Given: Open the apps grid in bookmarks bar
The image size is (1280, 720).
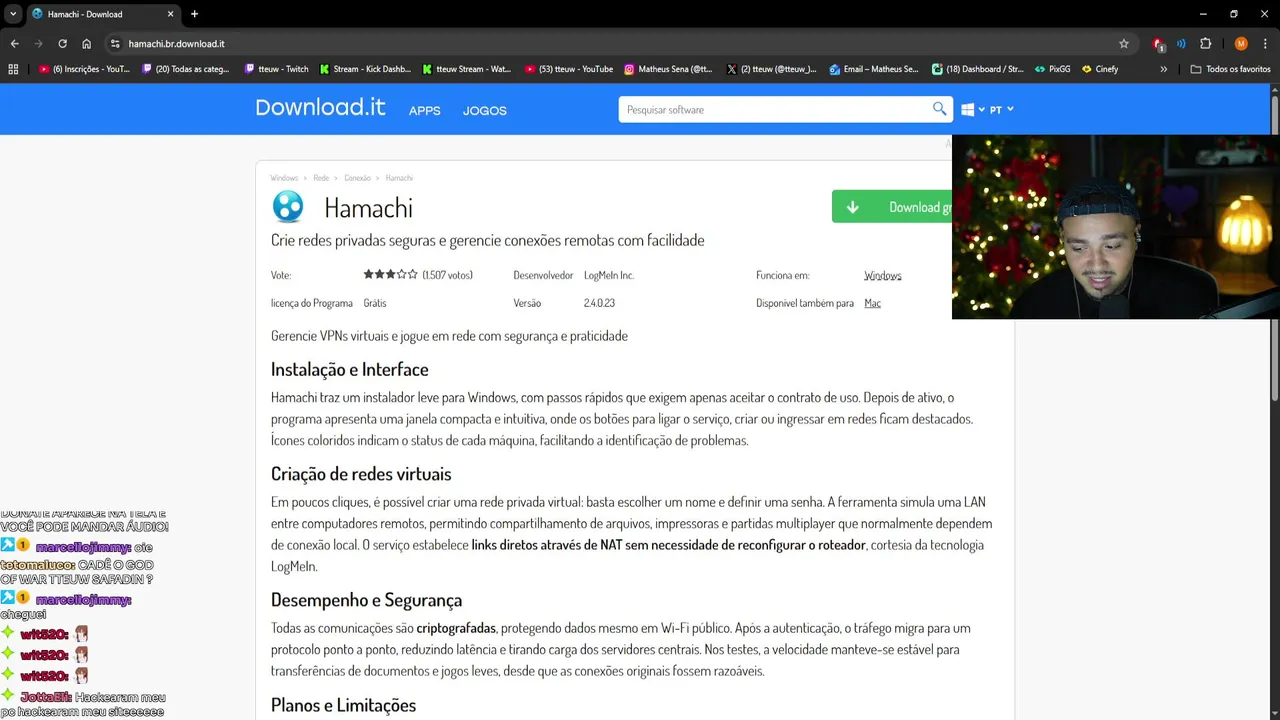Looking at the screenshot, I should coord(13,69).
